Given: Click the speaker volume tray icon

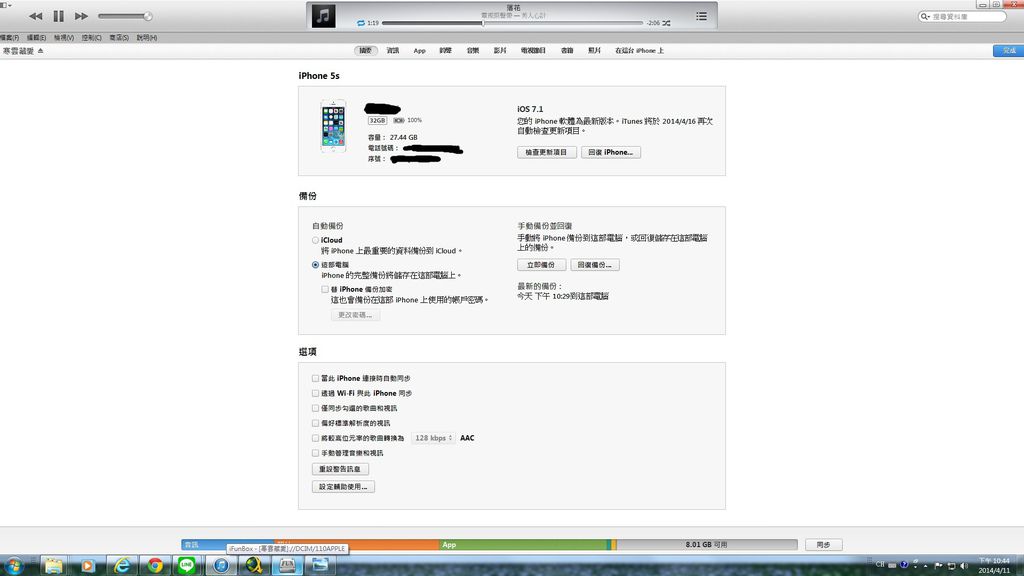Looking at the screenshot, I should tap(964, 566).
